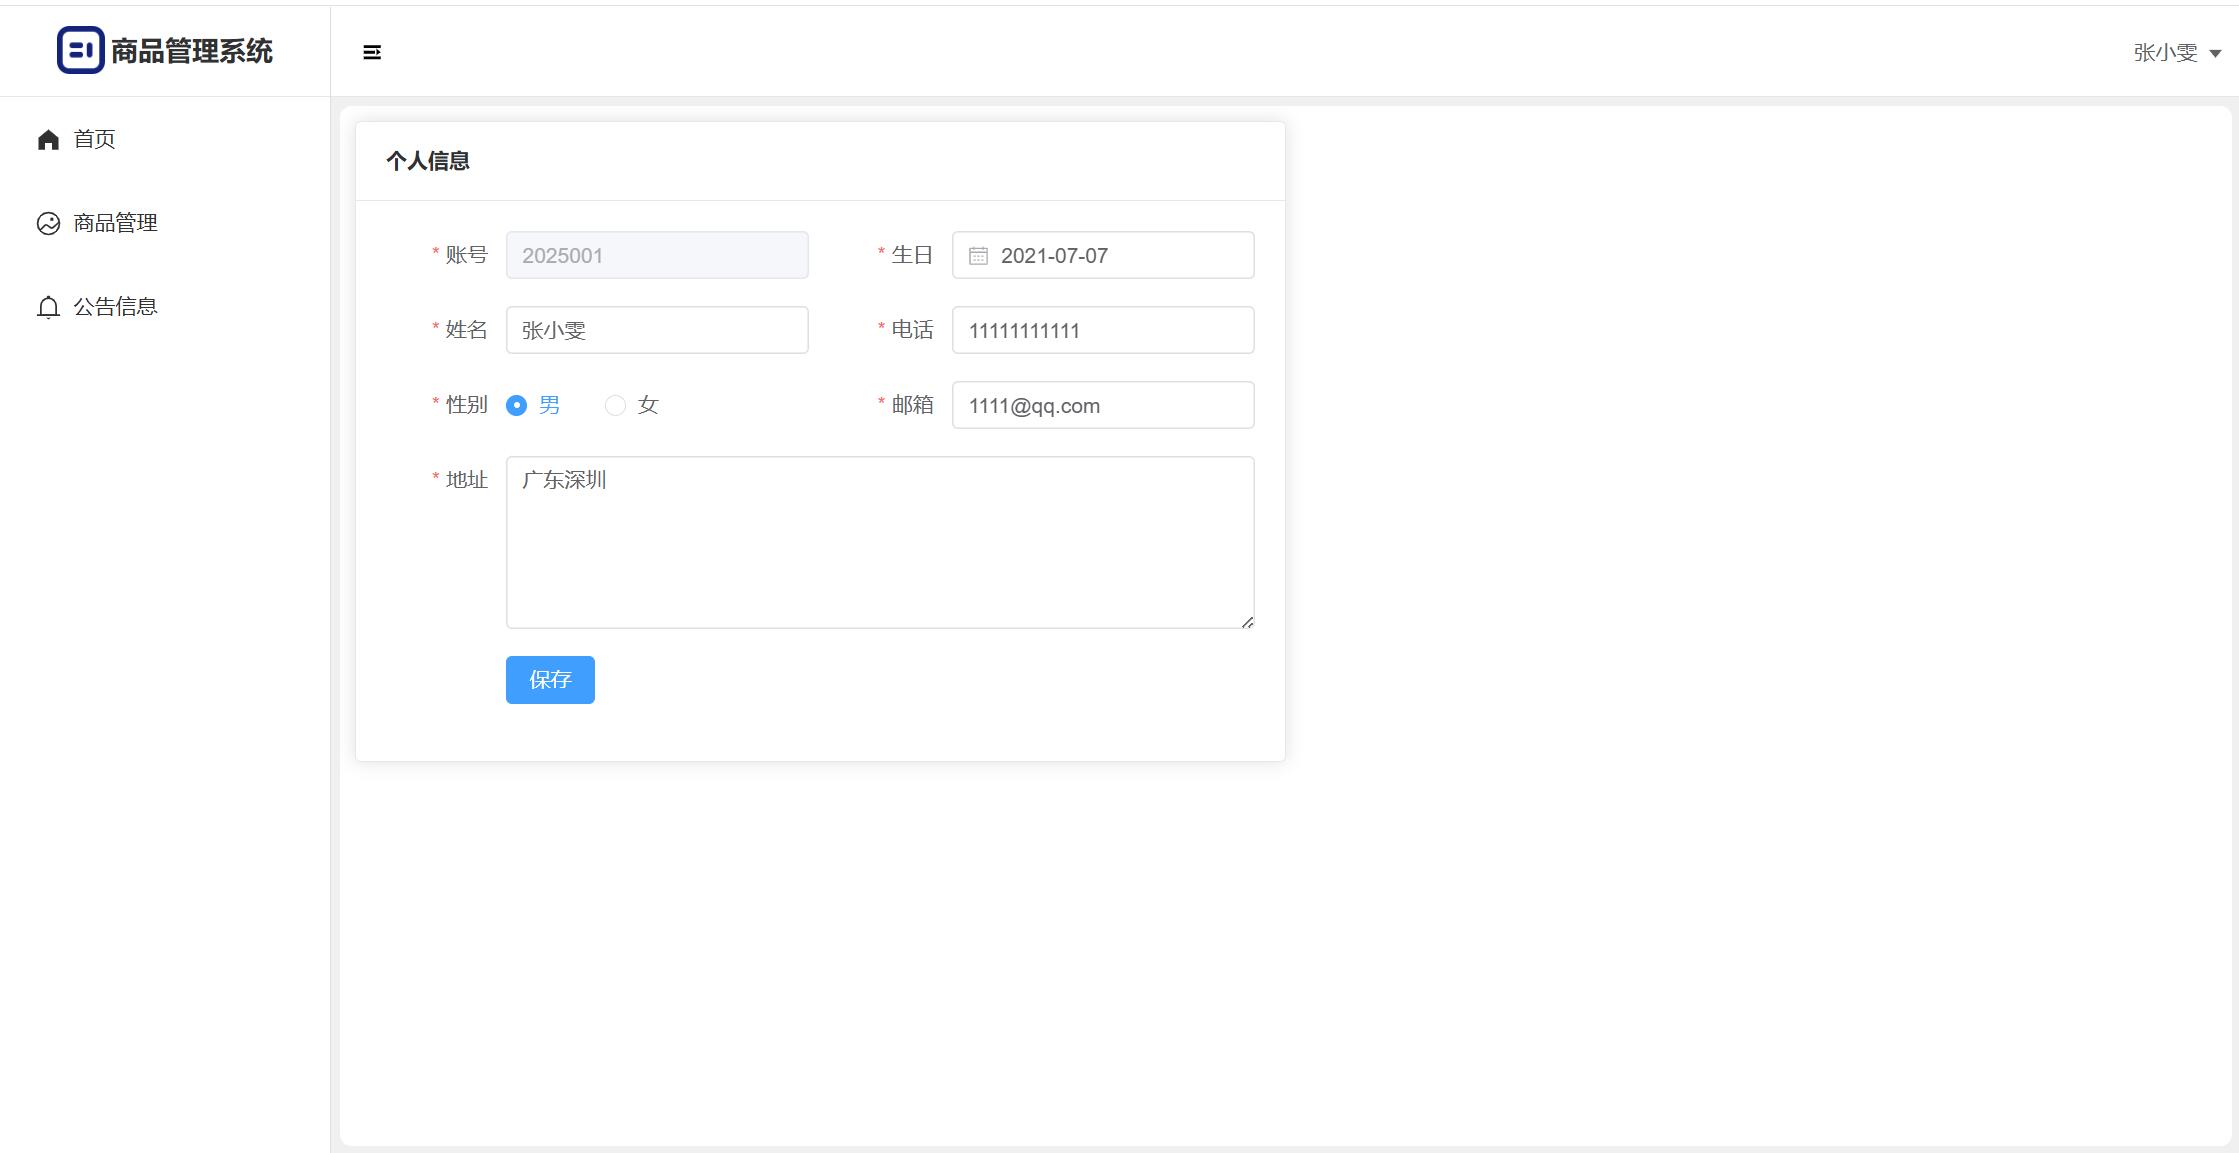
Task: Click the bell icon for 公告信息
Action: pyautogui.click(x=48, y=307)
